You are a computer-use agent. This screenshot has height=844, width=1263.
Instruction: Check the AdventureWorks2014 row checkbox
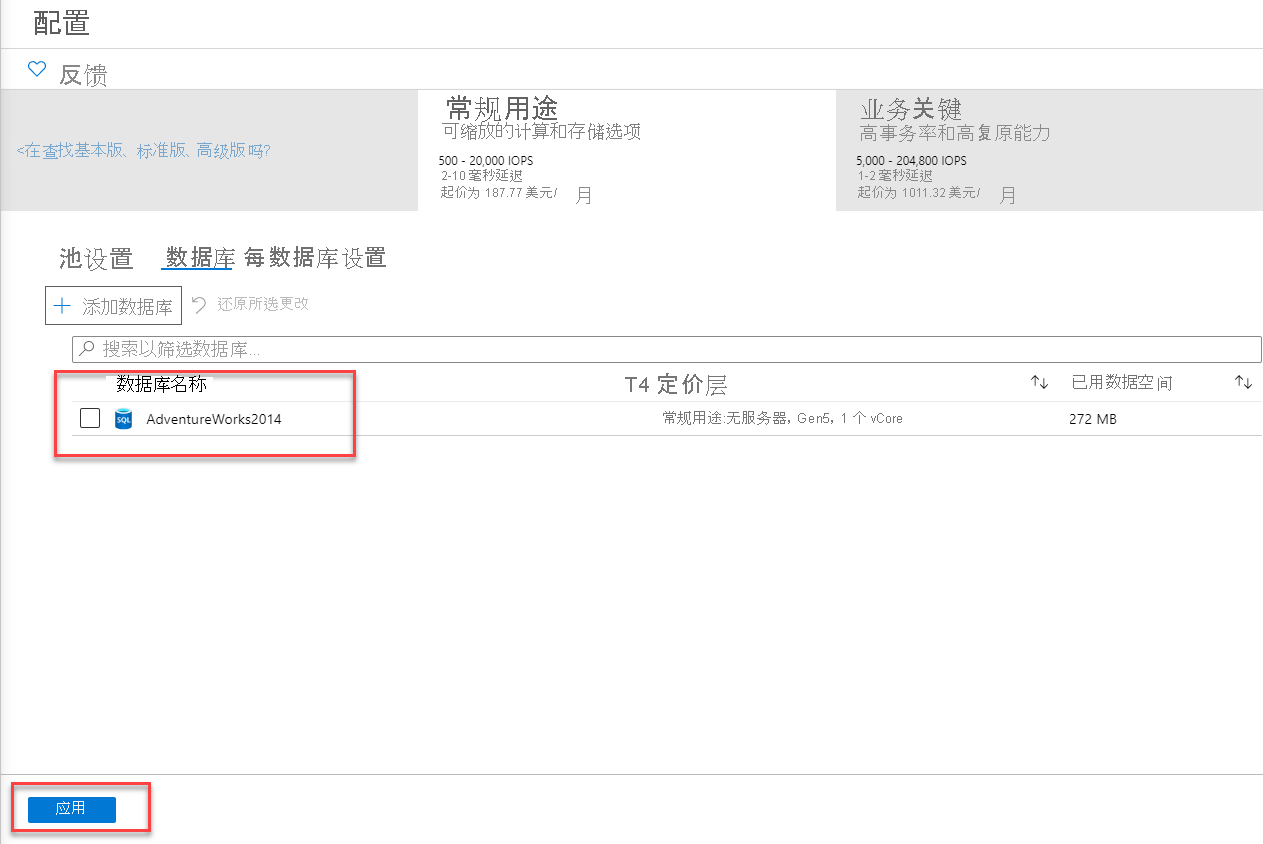pyautogui.click(x=90, y=419)
